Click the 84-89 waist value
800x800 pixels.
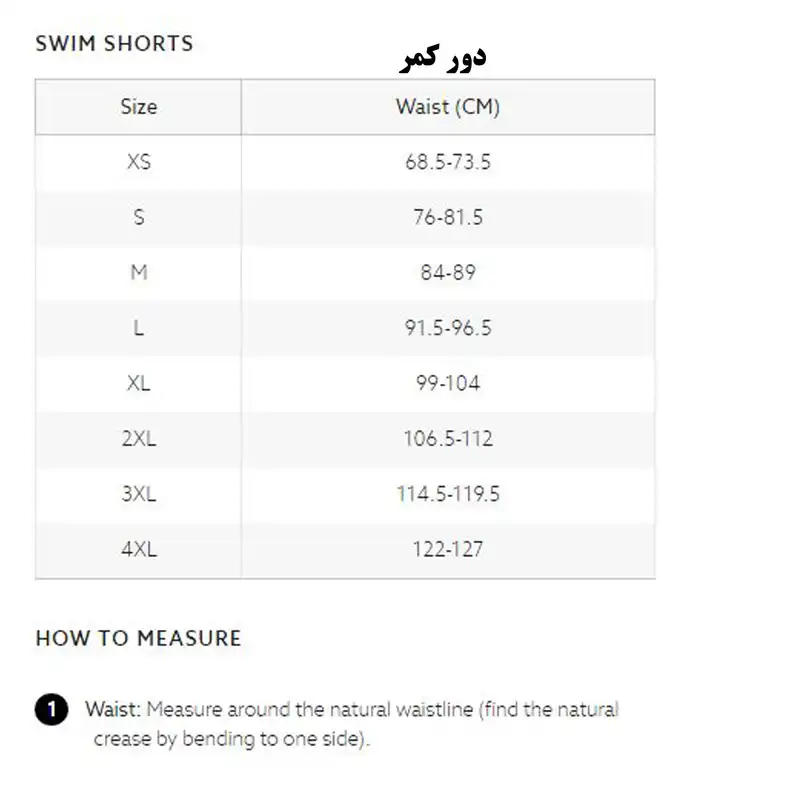point(447,272)
